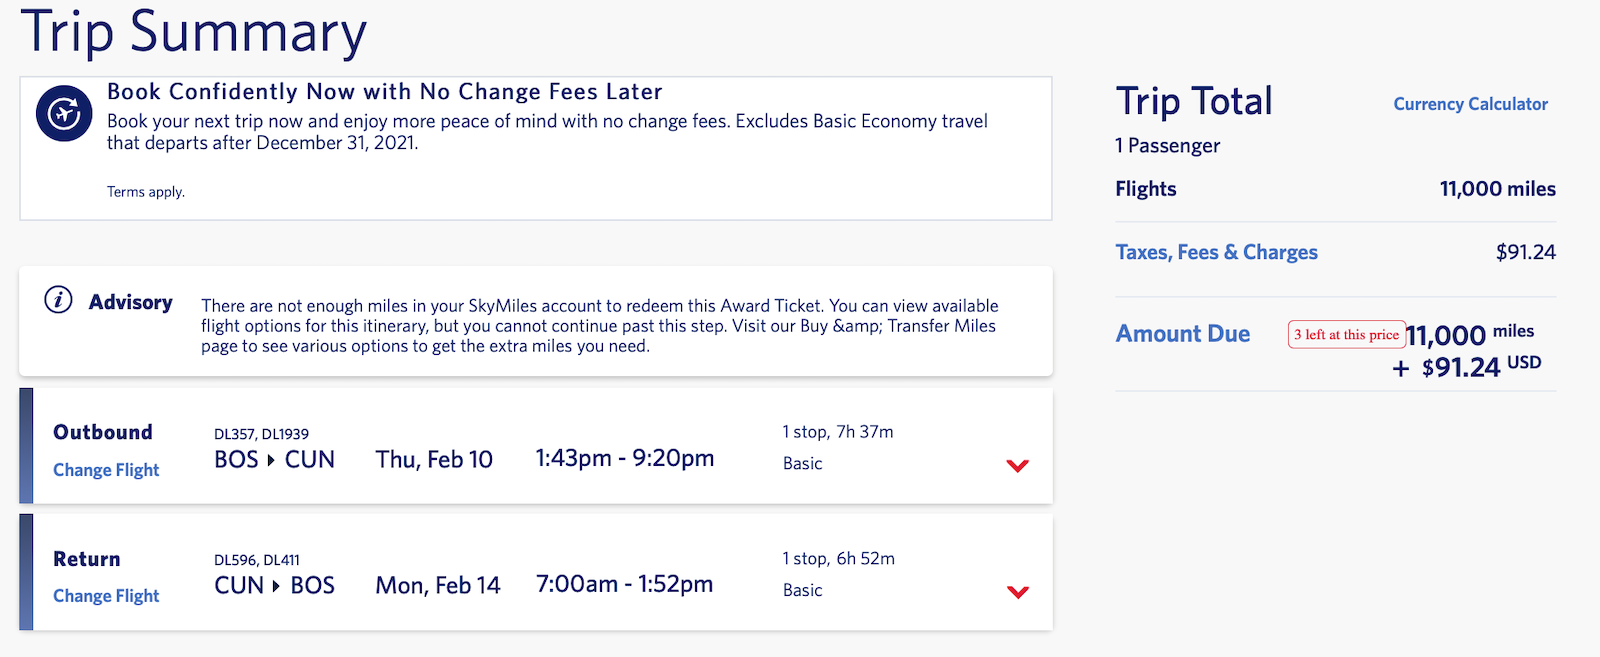The height and width of the screenshot is (657, 1600).
Task: Click Change Flight under Outbound
Action: 106,470
